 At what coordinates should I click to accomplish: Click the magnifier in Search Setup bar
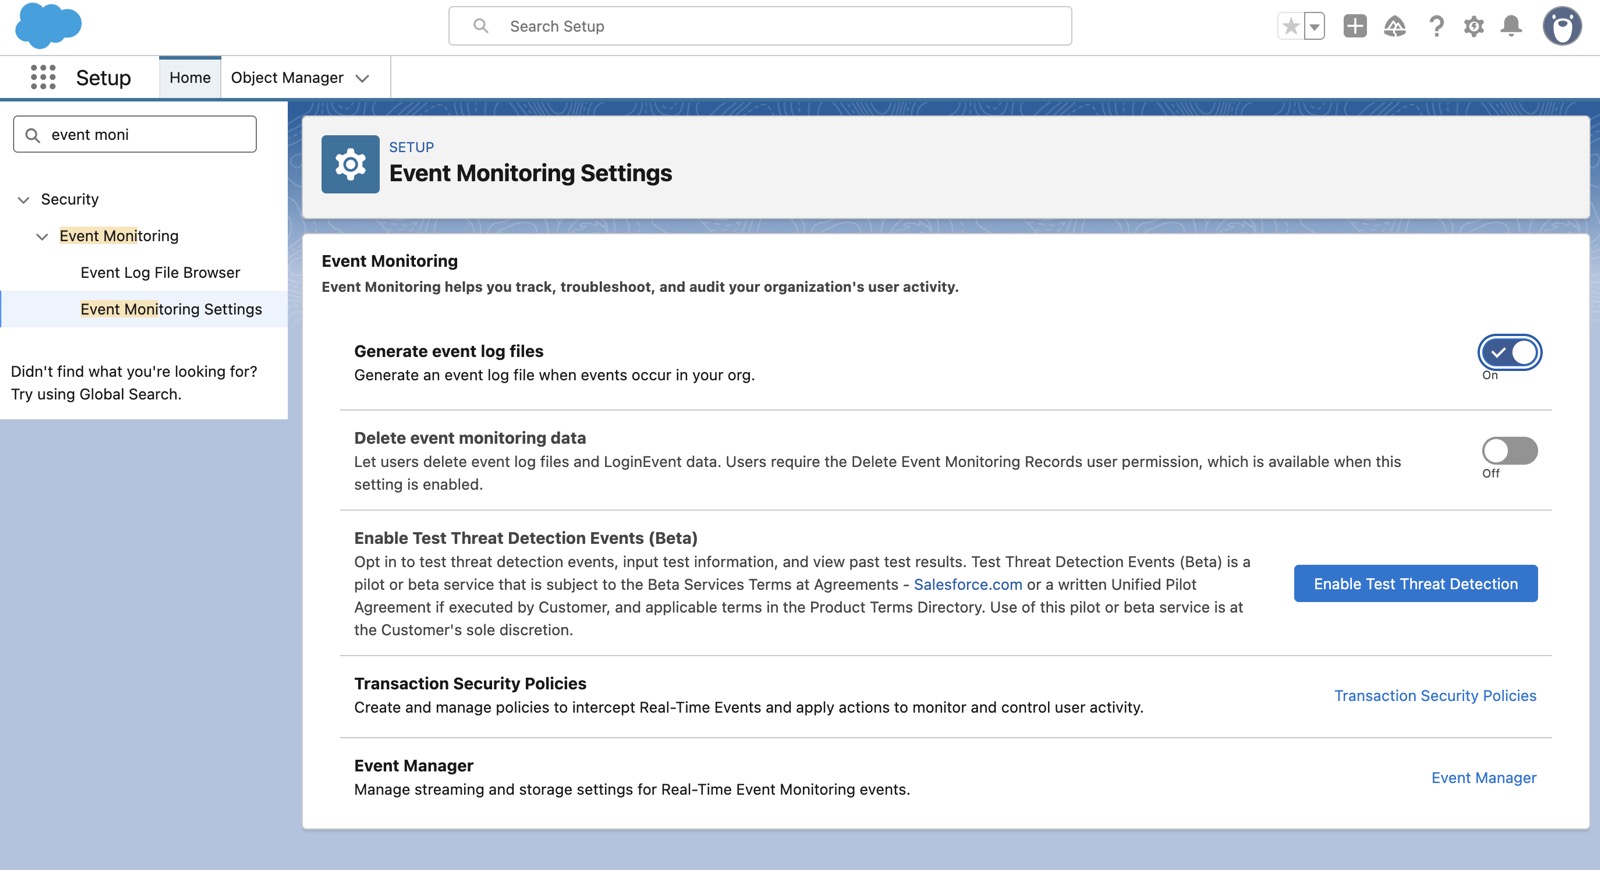(x=481, y=26)
